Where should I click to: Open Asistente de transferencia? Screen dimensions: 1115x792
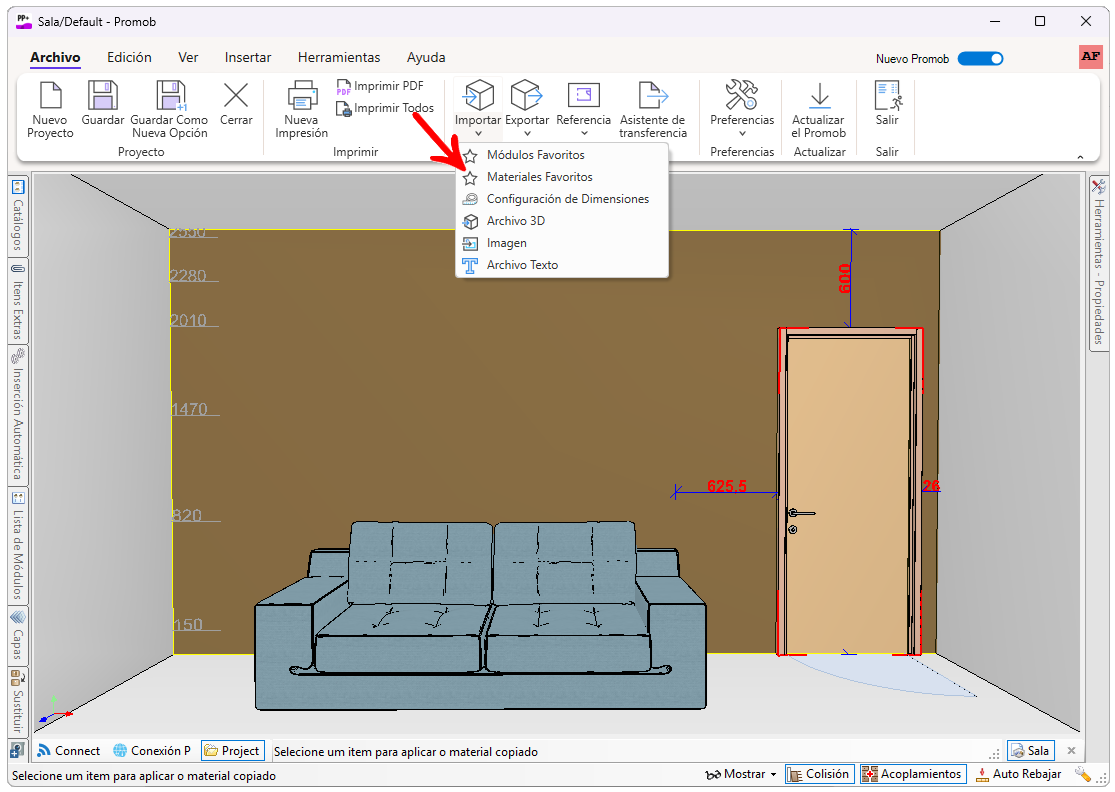tap(653, 97)
